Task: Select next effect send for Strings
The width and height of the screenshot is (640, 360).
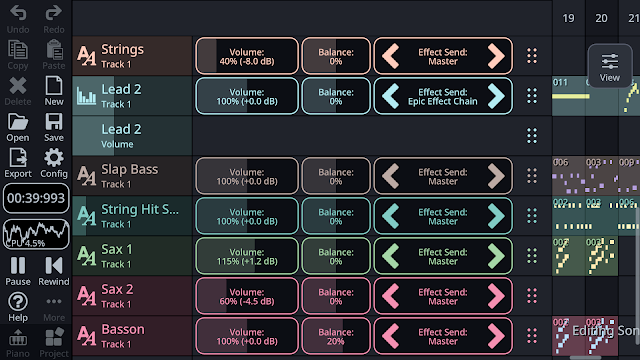Action: pyautogui.click(x=496, y=56)
